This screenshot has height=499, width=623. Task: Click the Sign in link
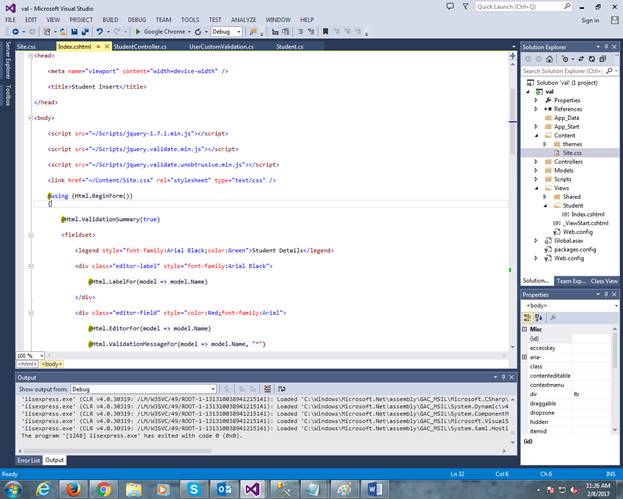tap(590, 19)
